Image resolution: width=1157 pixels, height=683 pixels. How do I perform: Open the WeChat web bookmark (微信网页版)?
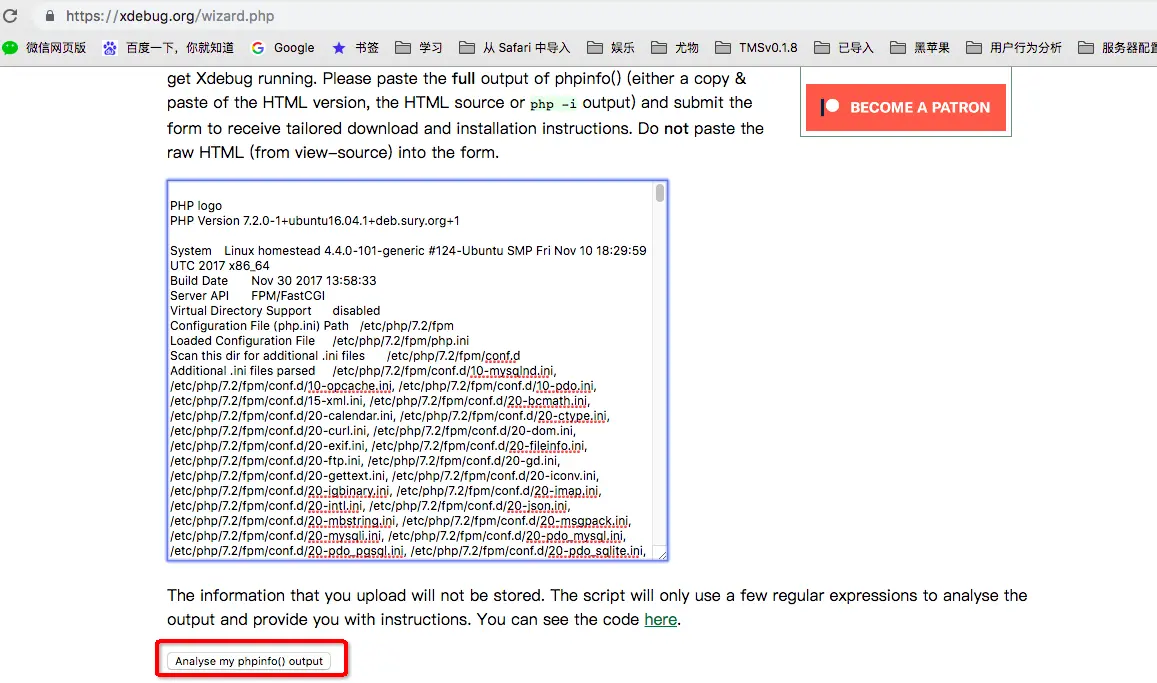pyautogui.click(x=44, y=48)
